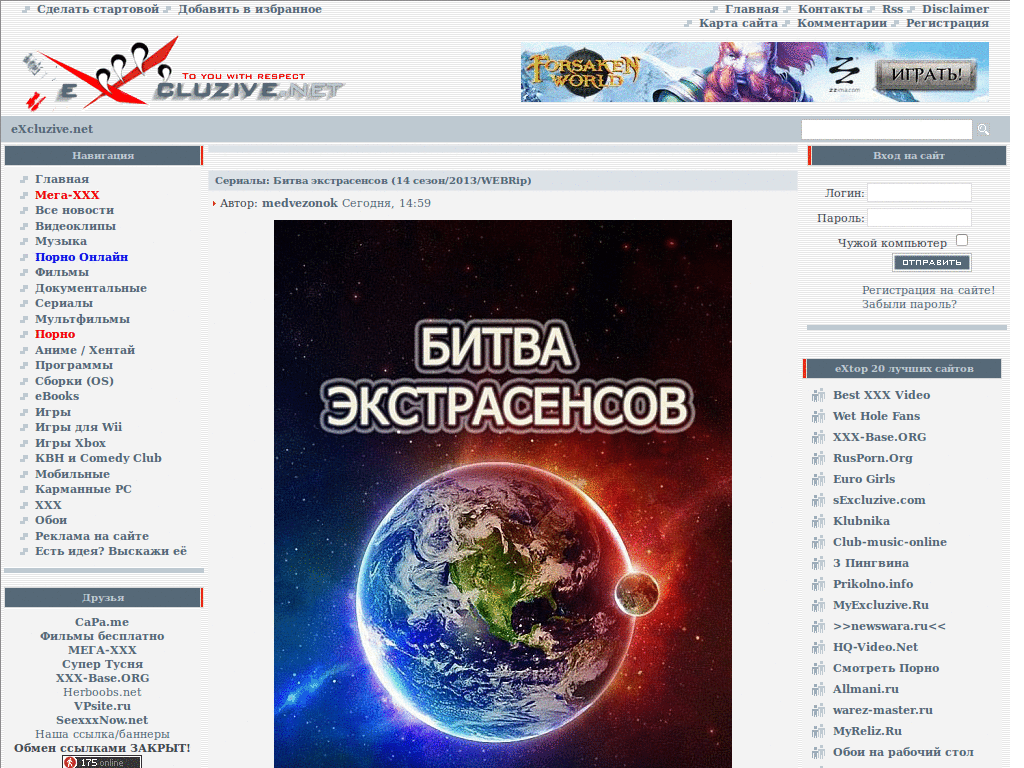Screen dimensions: 1024x768
Task: Open eBooks section
Action: (57, 396)
